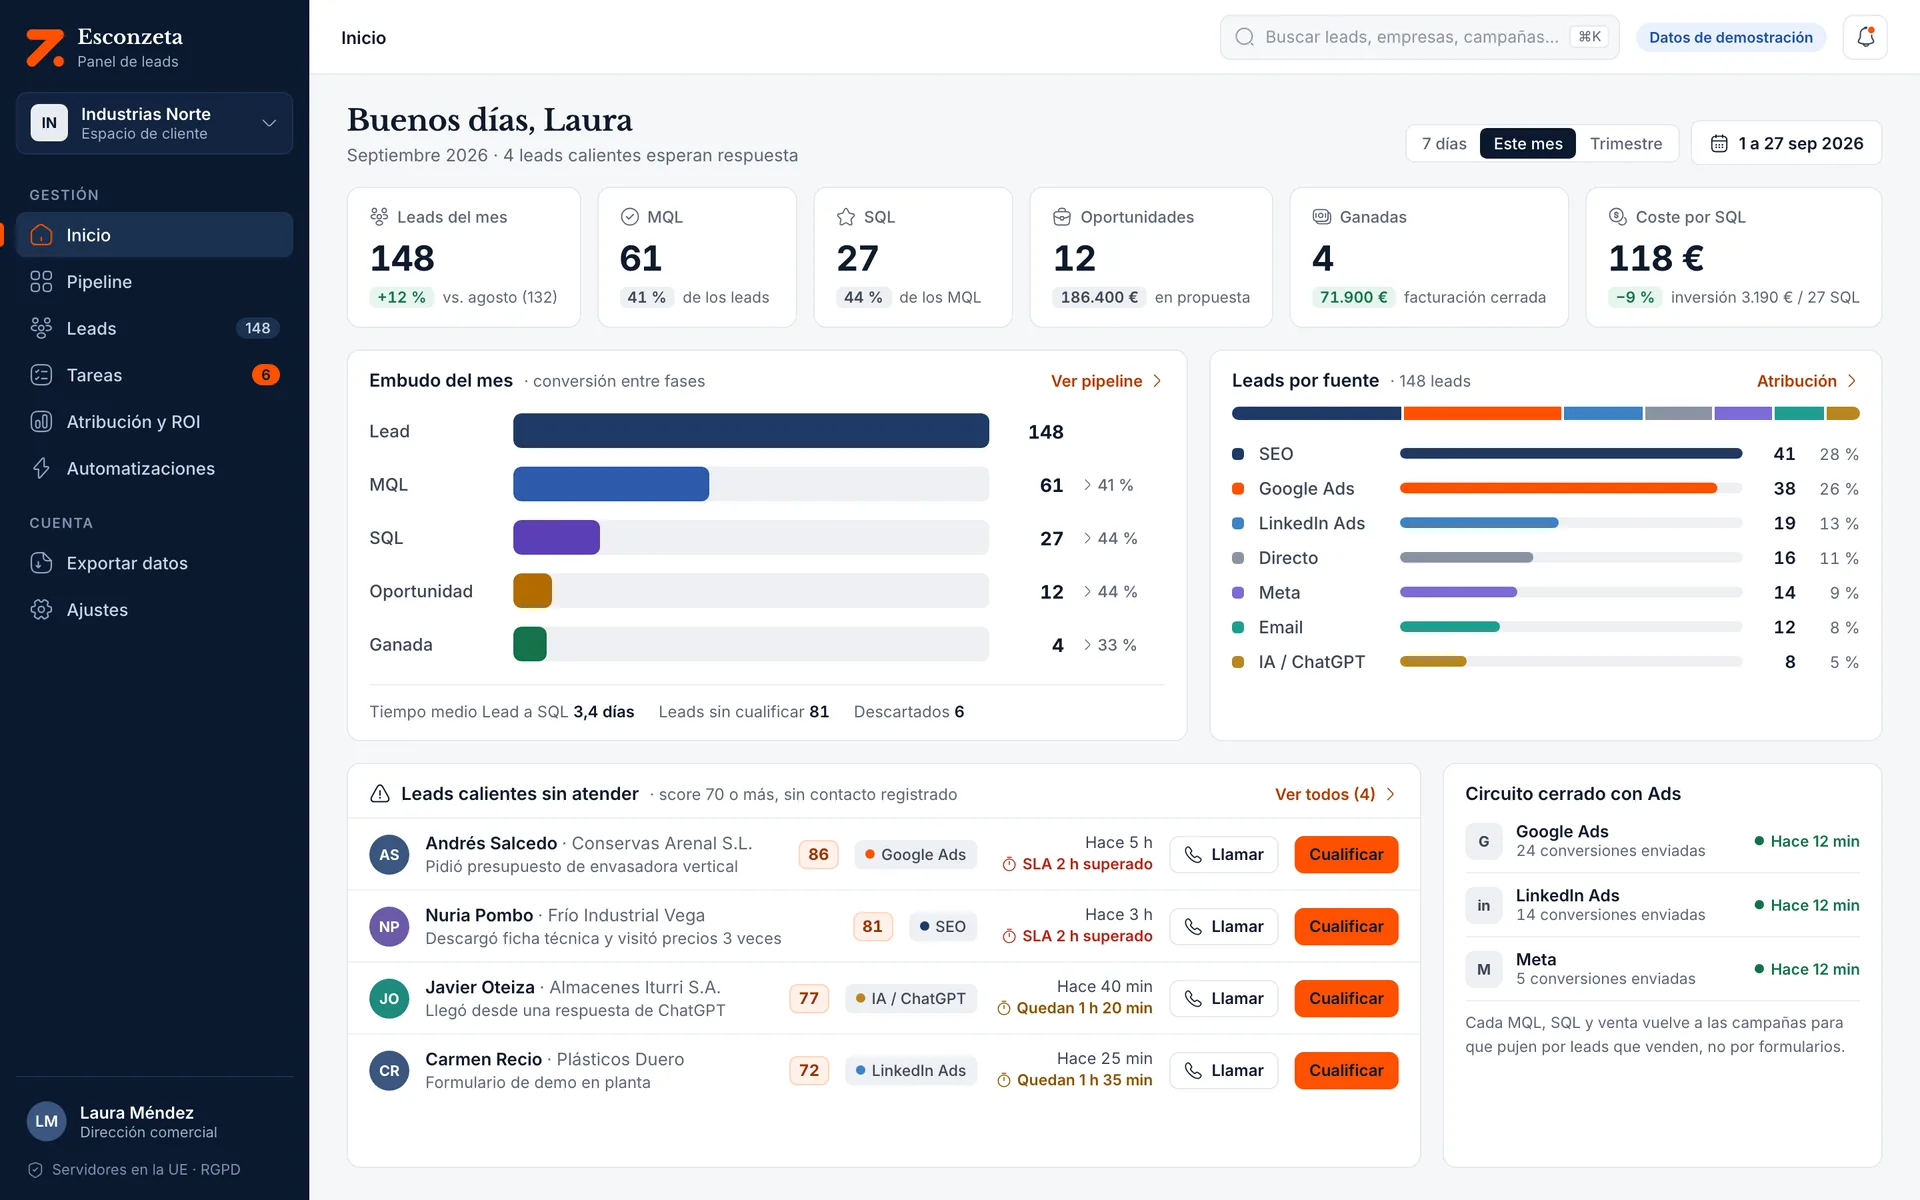The image size is (1920, 1200).
Task: Open Laura Méndez user profile menu
Action: (x=155, y=1121)
